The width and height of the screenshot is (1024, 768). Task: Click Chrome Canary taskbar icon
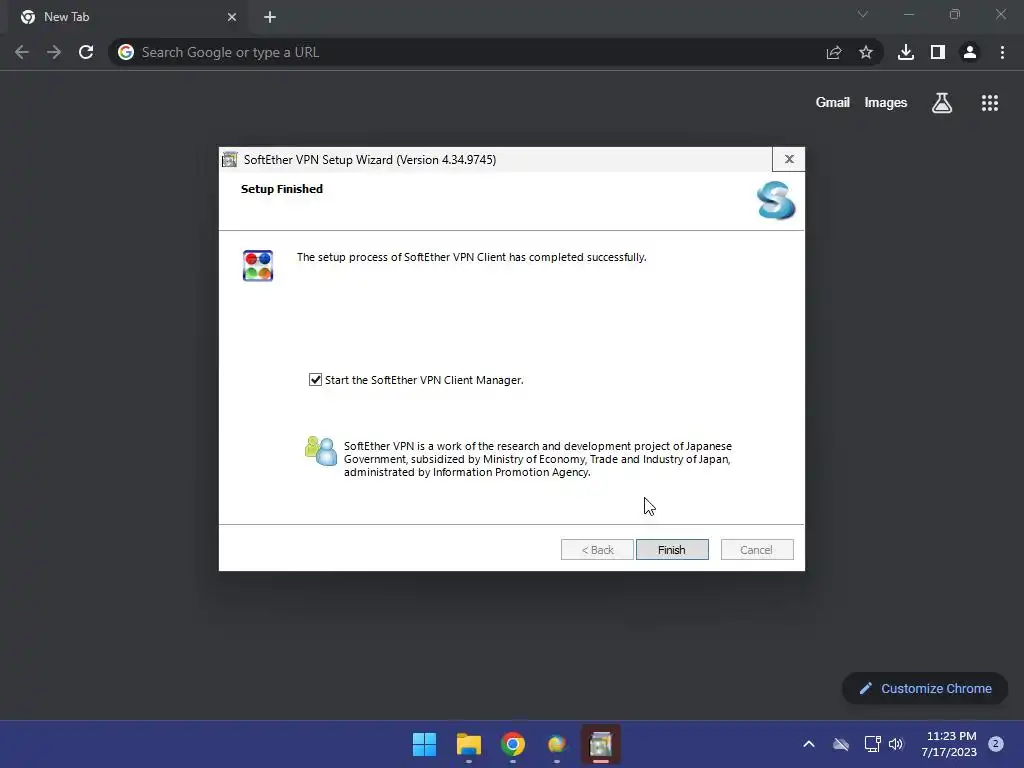(557, 744)
